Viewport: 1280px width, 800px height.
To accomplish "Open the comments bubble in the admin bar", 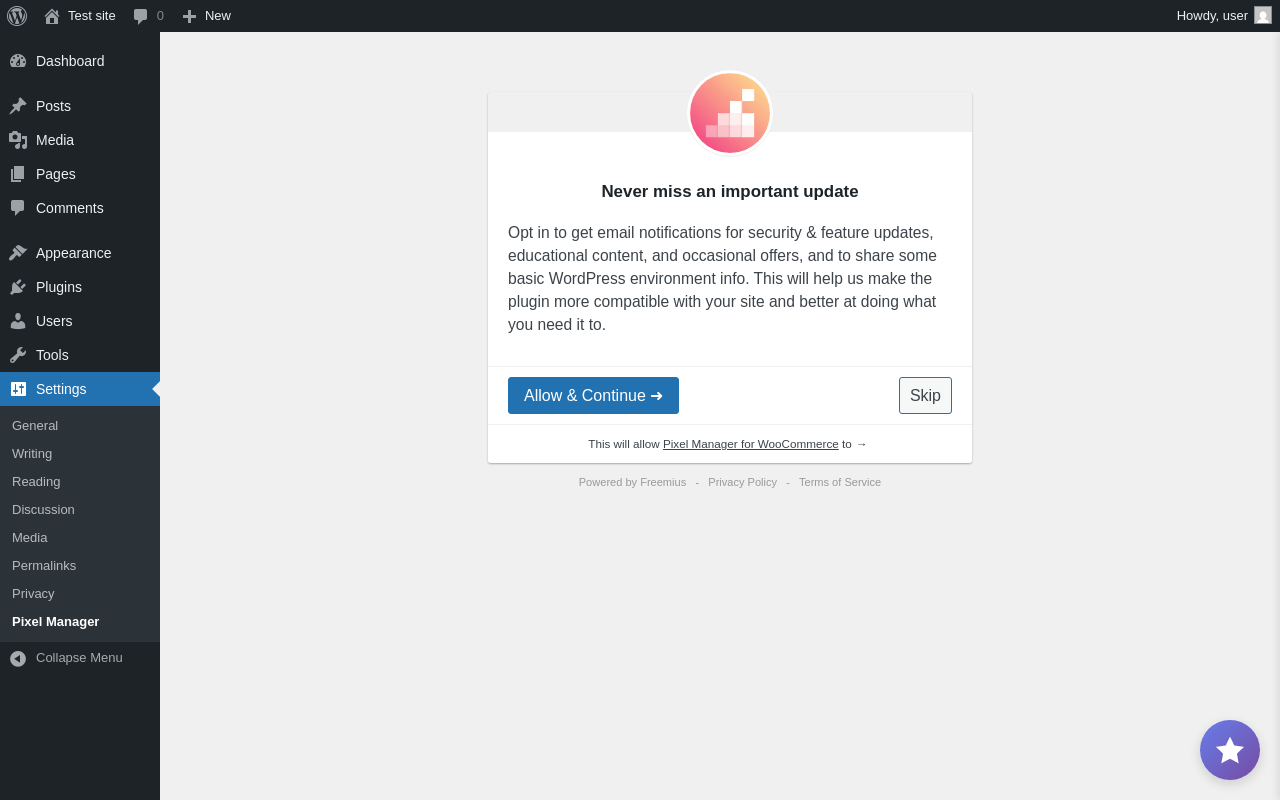I will point(148,16).
